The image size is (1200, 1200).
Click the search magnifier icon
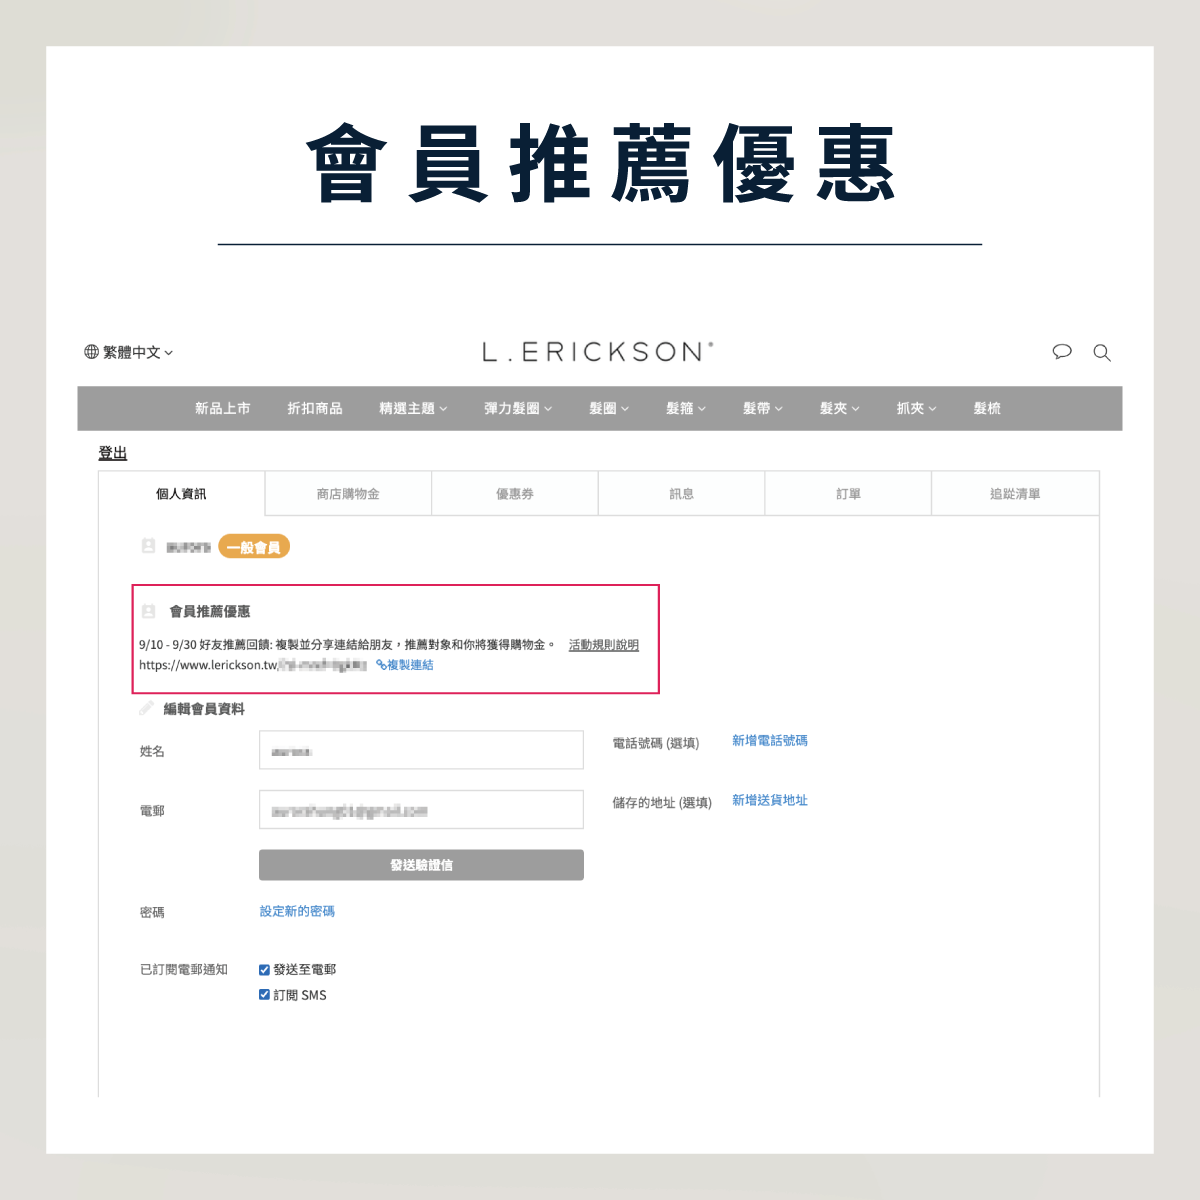coord(1102,353)
